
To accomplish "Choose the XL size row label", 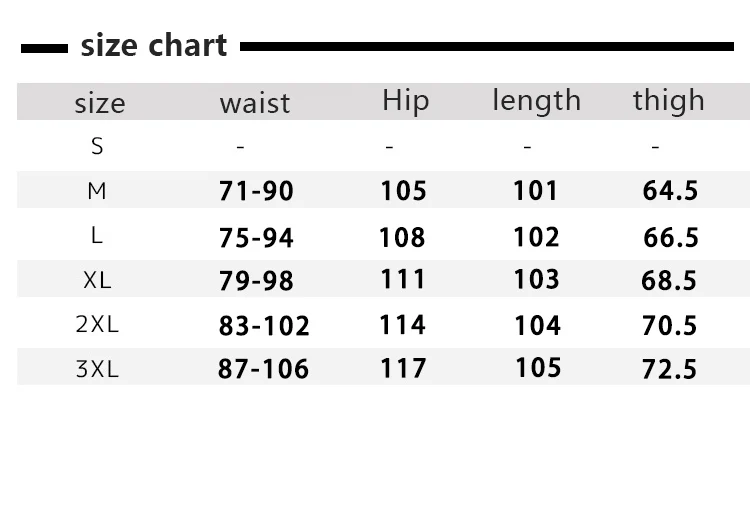I will (97, 280).
